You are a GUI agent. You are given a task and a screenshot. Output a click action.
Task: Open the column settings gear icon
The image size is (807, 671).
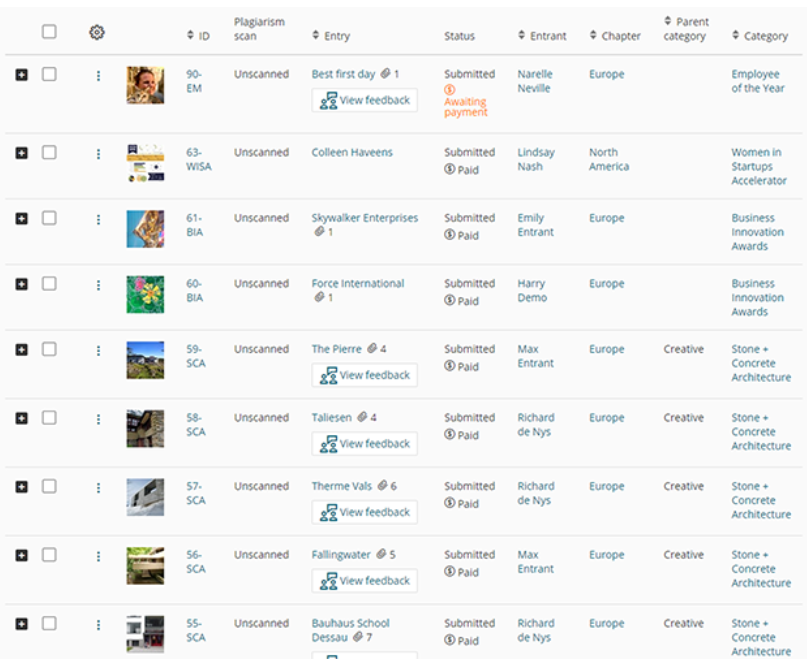click(x=97, y=32)
